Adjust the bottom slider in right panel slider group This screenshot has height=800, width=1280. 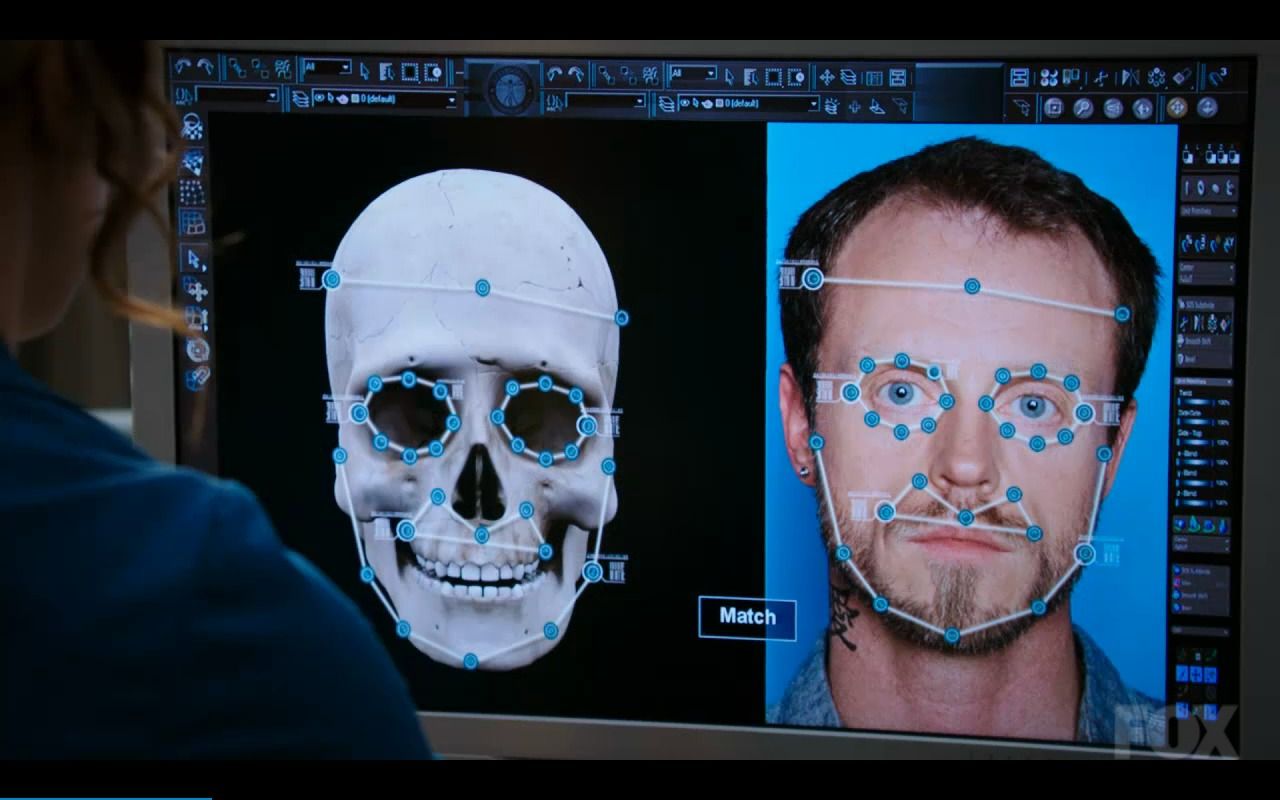point(1193,502)
